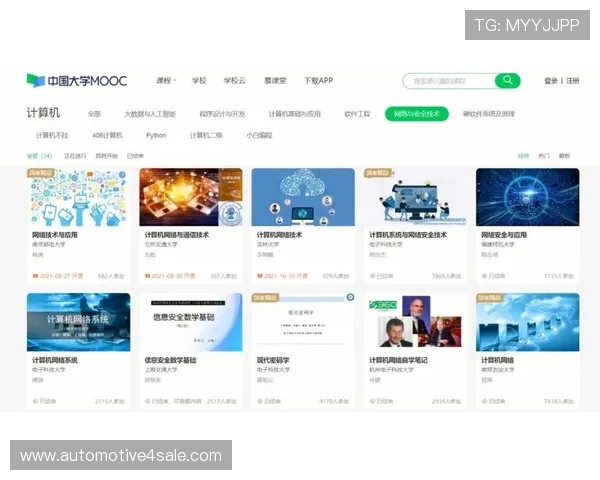Click the circular icon atop 现代密码学 thumbnail
The width and height of the screenshot is (600, 480).
pyautogui.click(x=350, y=297)
